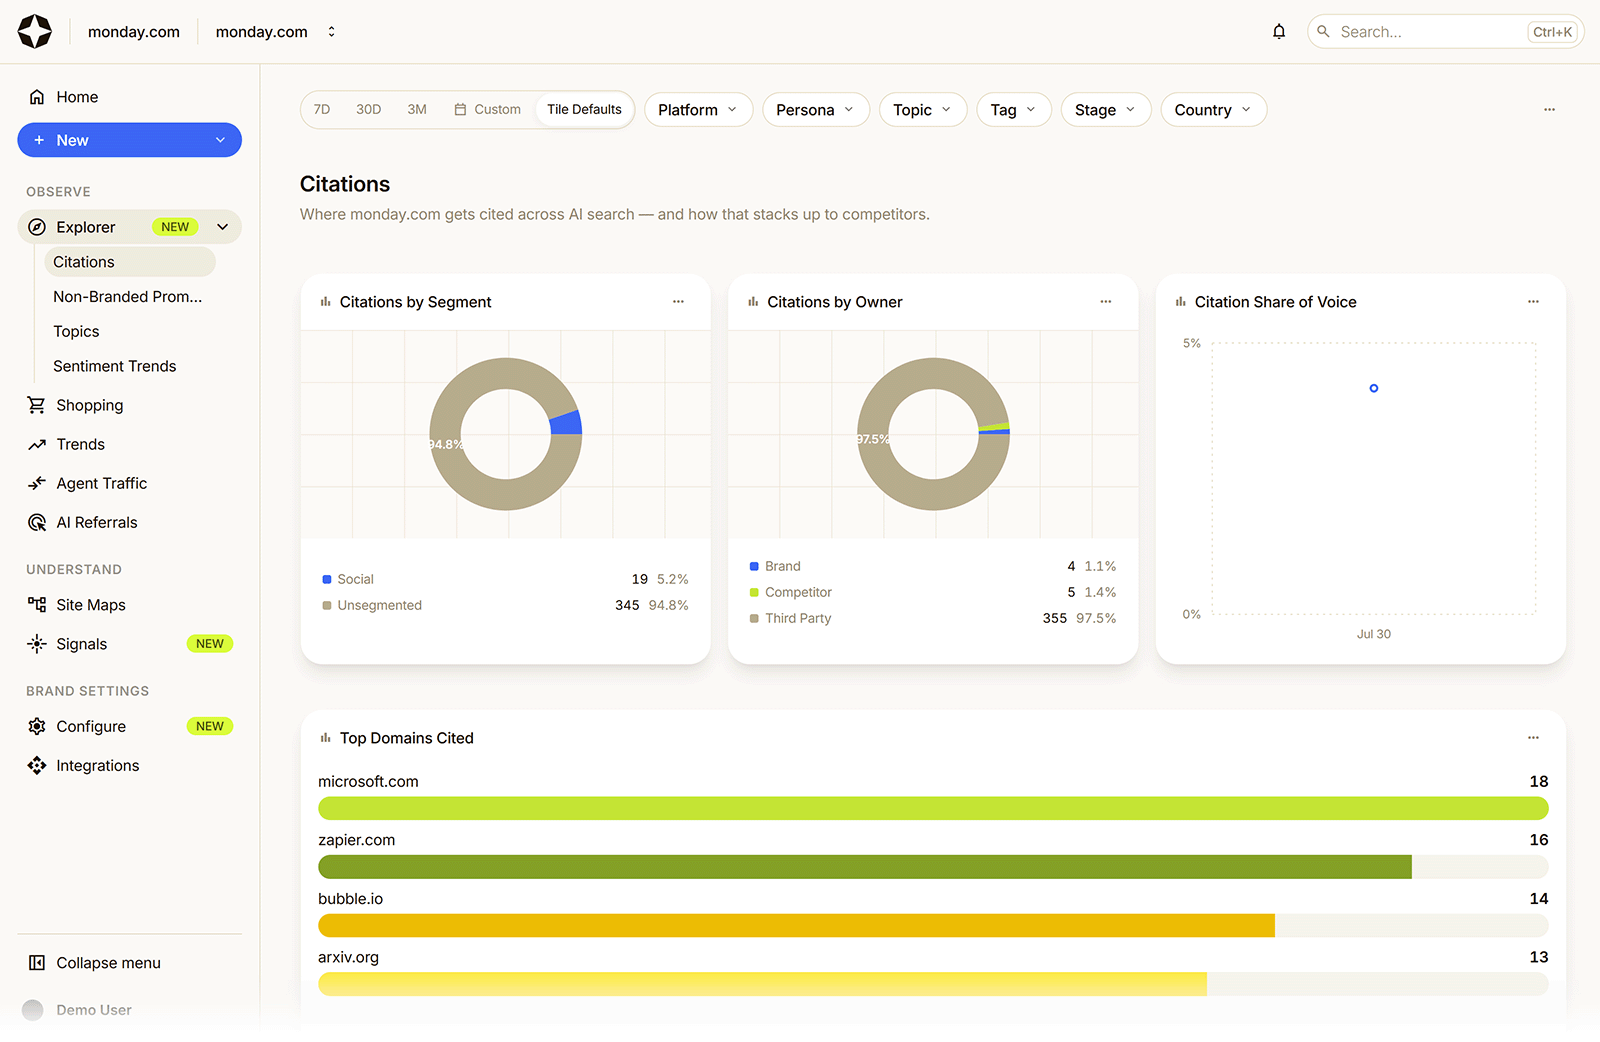Click the Explorer compass icon
The image size is (1600, 1042).
(x=37, y=227)
